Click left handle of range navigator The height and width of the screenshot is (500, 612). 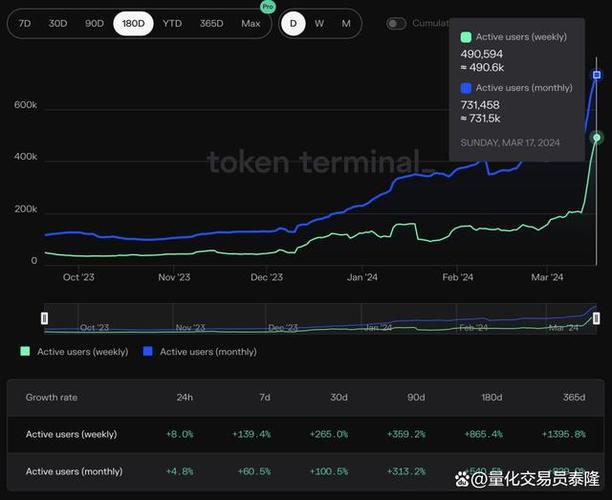coord(44,318)
